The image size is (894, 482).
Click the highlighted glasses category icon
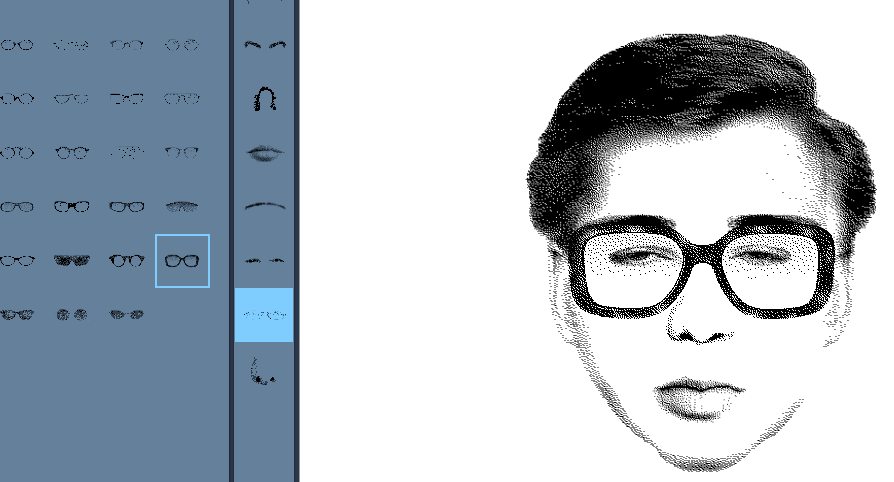[264, 315]
